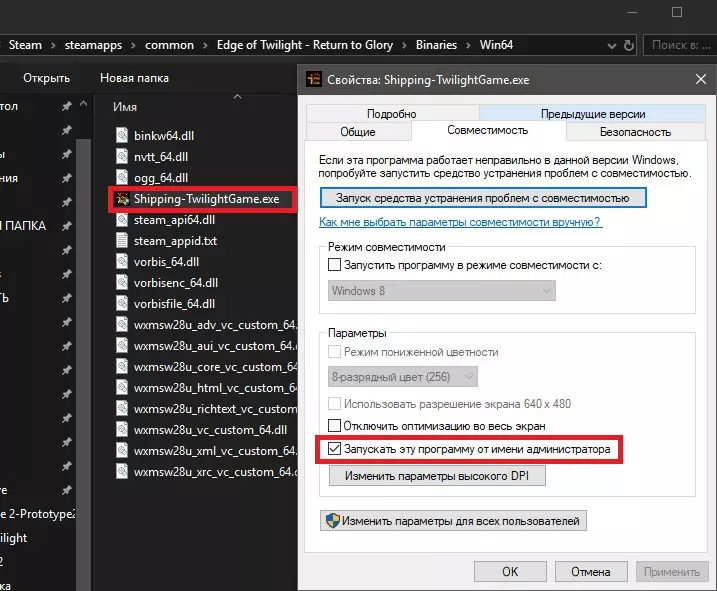This screenshot has height=591, width=717.
Task: Toggle 'Использовать разрешение экрана 640 x 480' checkbox
Action: [334, 403]
